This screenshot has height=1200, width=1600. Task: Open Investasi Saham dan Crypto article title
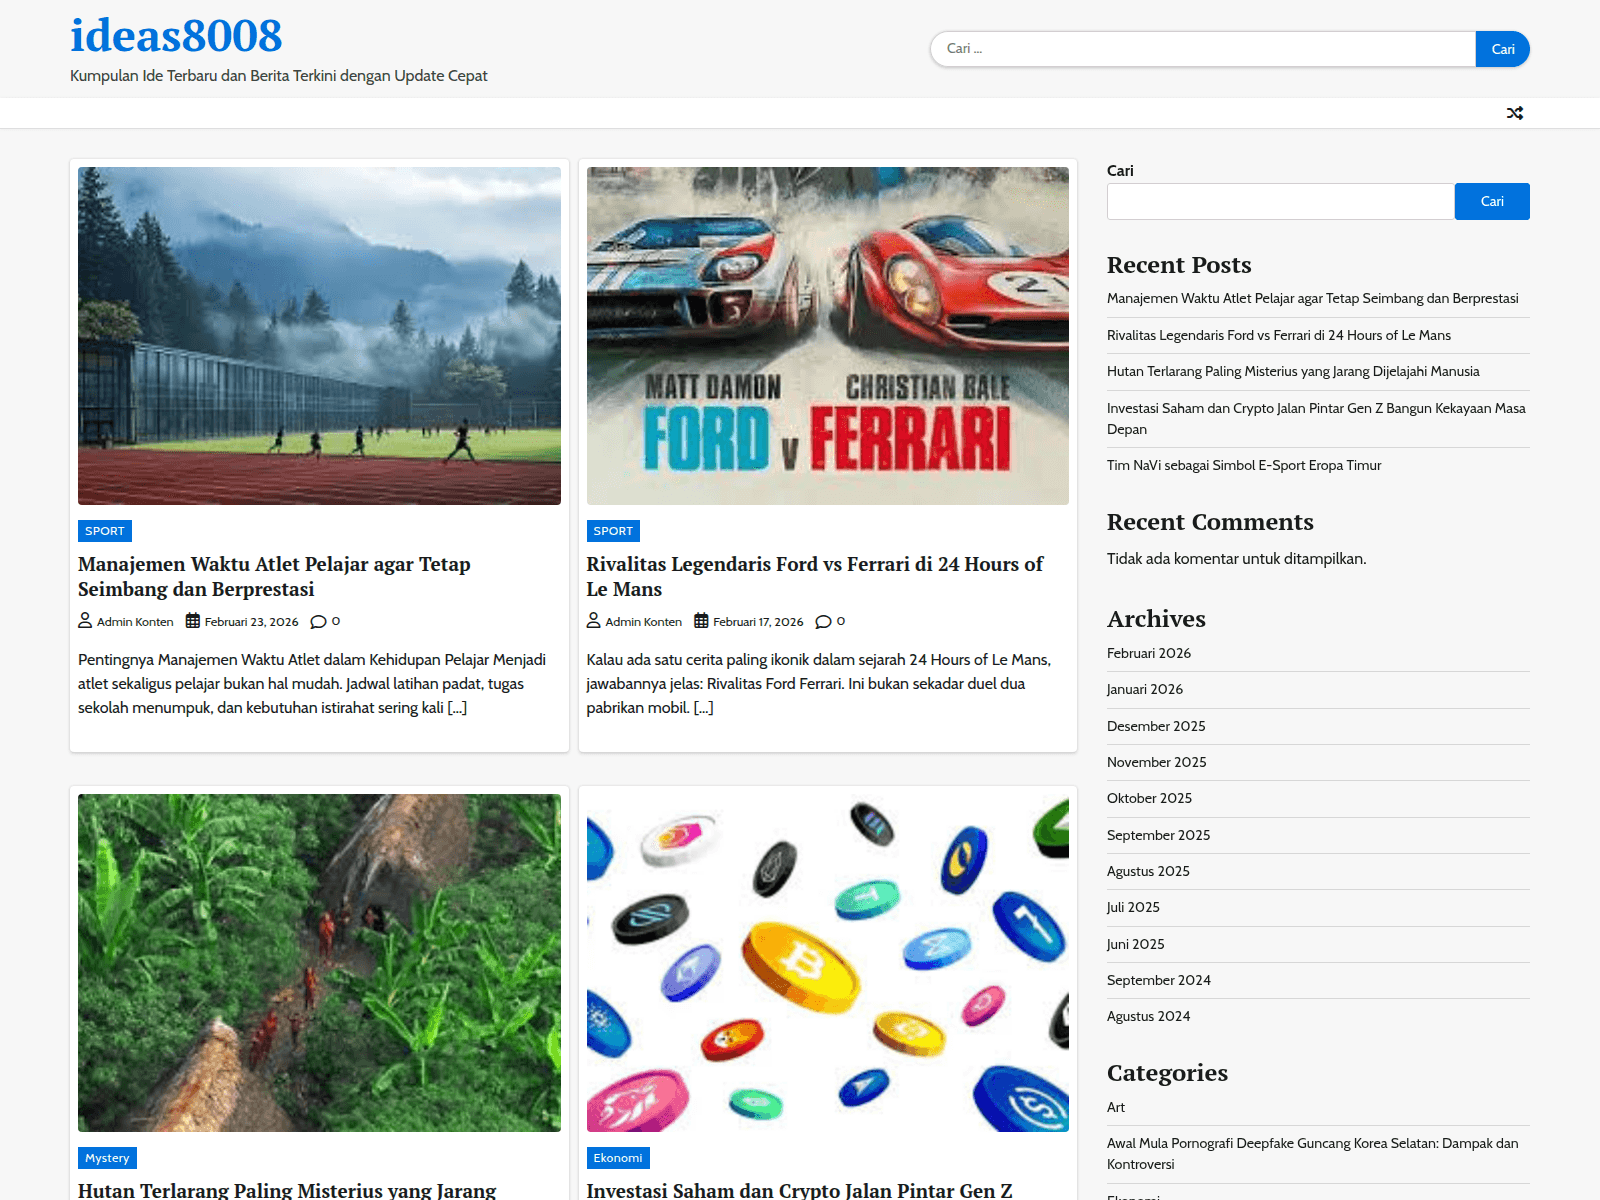click(799, 1190)
